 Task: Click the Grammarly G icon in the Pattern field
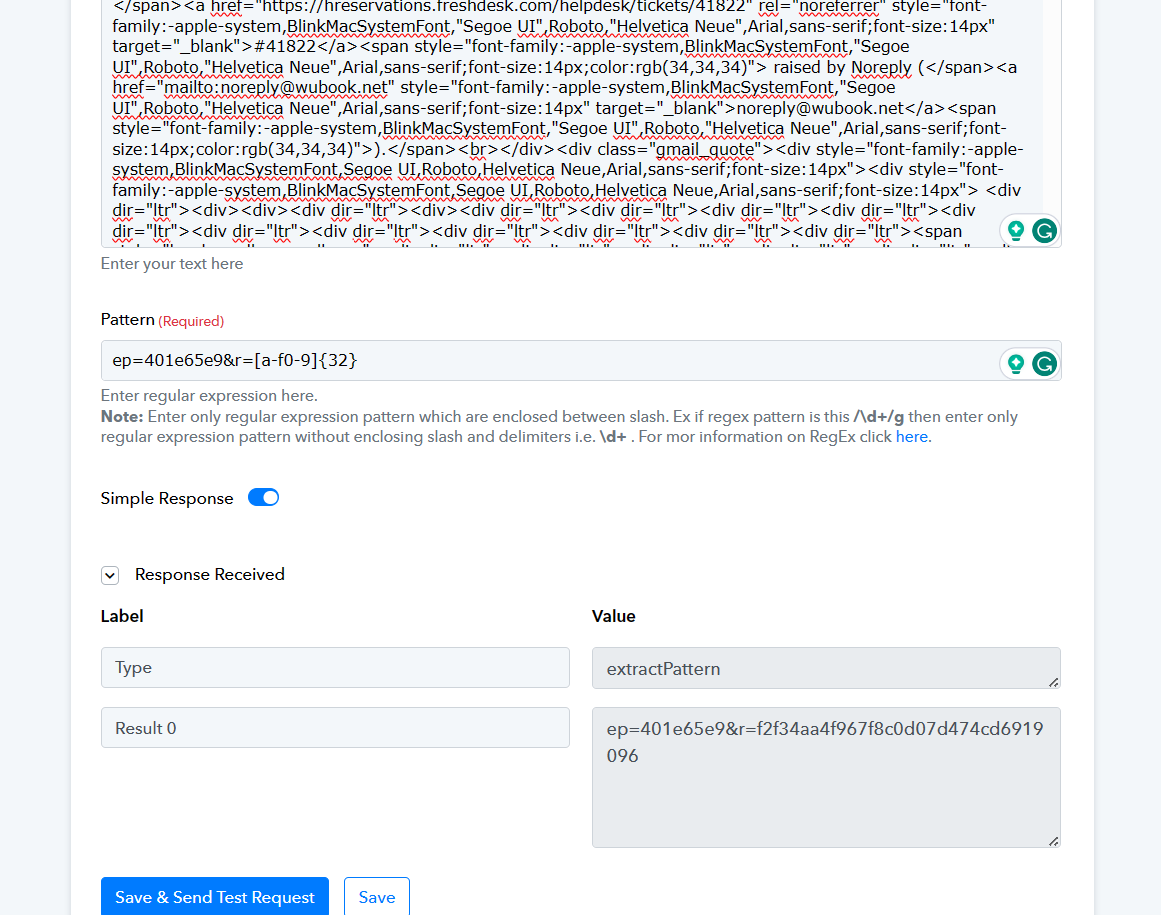(1044, 364)
